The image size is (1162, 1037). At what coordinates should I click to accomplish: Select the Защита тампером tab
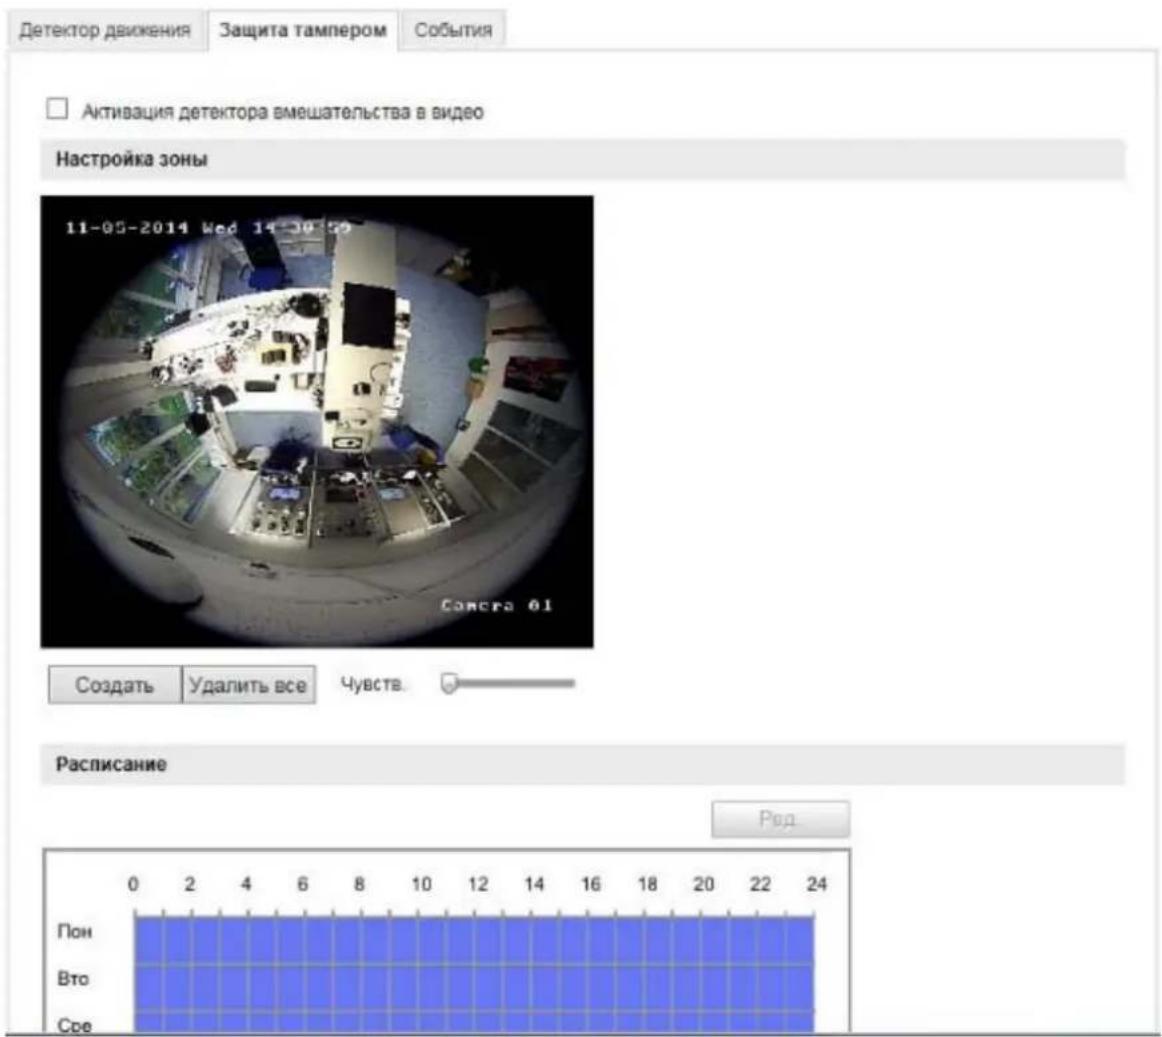tap(302, 30)
